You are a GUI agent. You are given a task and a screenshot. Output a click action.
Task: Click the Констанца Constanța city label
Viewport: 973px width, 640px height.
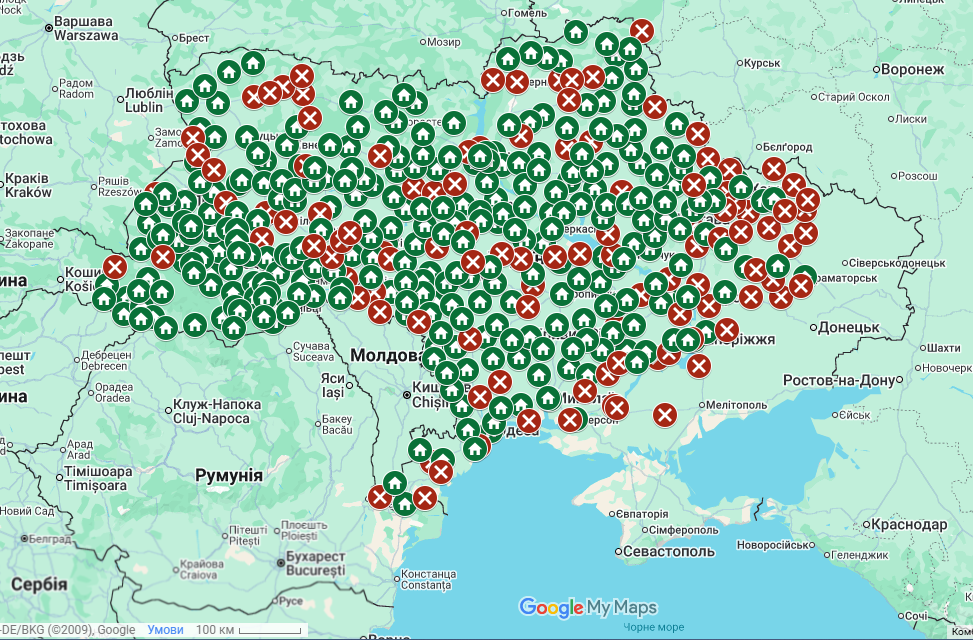[428, 579]
